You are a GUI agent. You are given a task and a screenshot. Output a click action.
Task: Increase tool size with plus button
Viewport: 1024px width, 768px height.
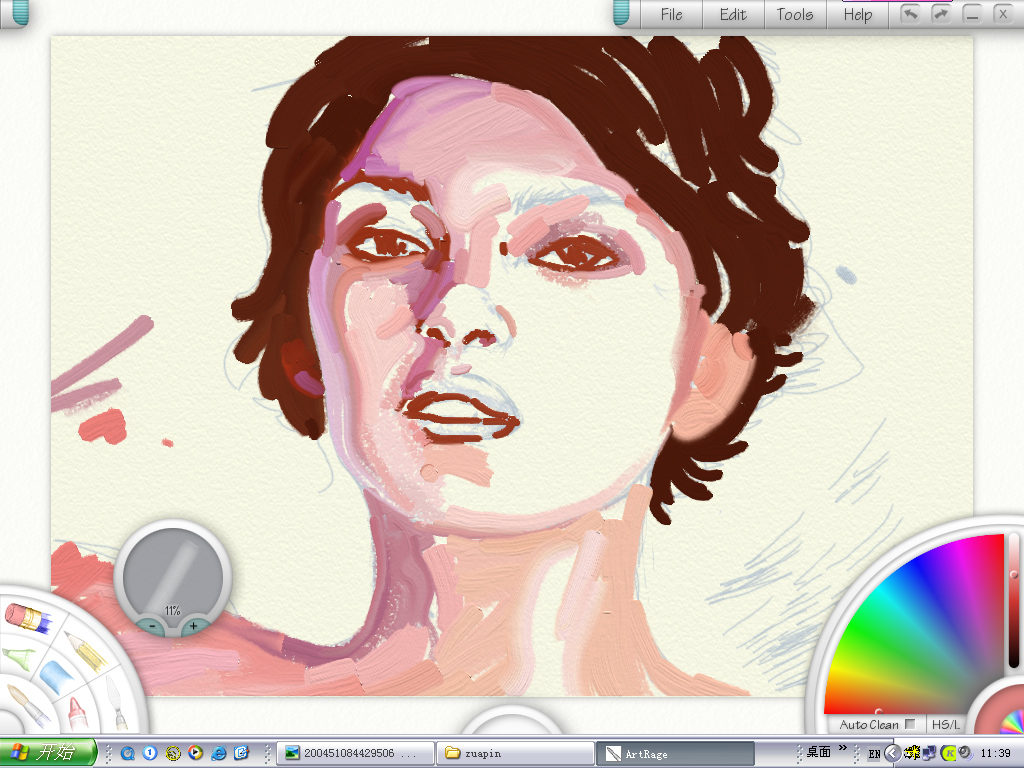[193, 626]
